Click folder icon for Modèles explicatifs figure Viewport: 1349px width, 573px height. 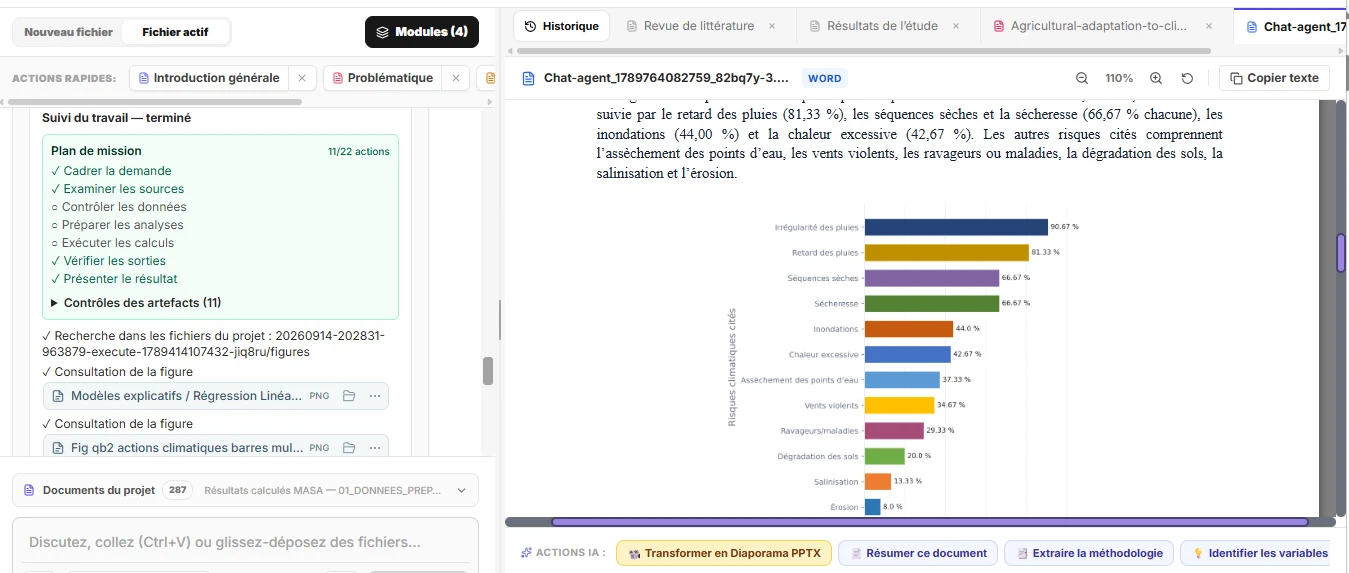[349, 396]
